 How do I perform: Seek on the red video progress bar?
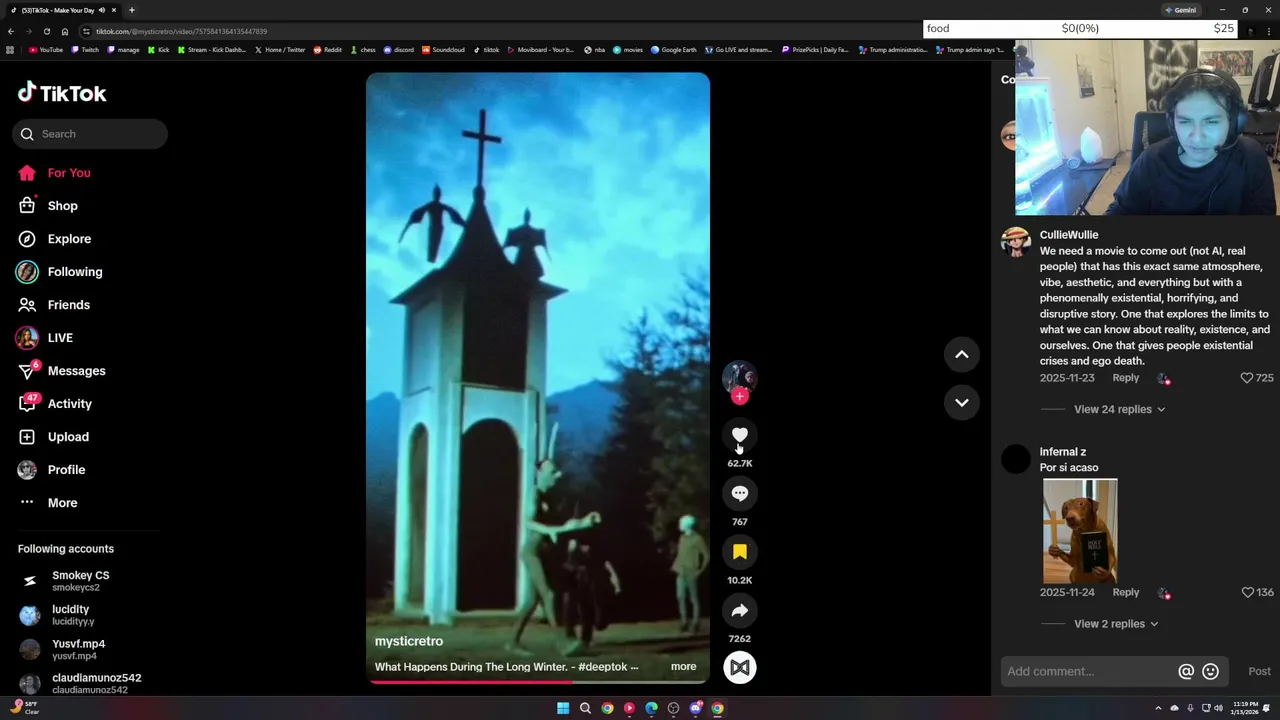[538, 682]
